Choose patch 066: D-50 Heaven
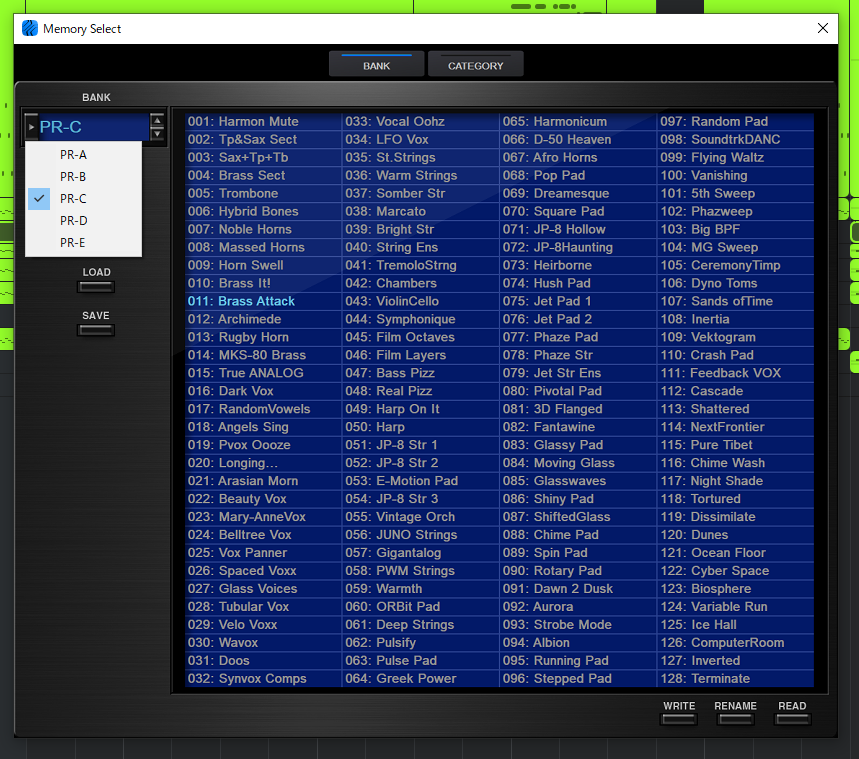Screen dimensions: 859x759 (x=578, y=140)
